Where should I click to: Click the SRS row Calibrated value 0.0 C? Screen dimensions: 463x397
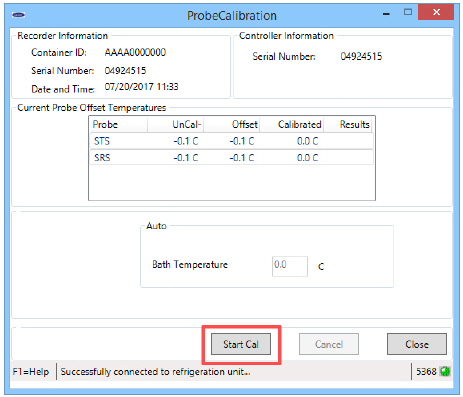pos(307,157)
